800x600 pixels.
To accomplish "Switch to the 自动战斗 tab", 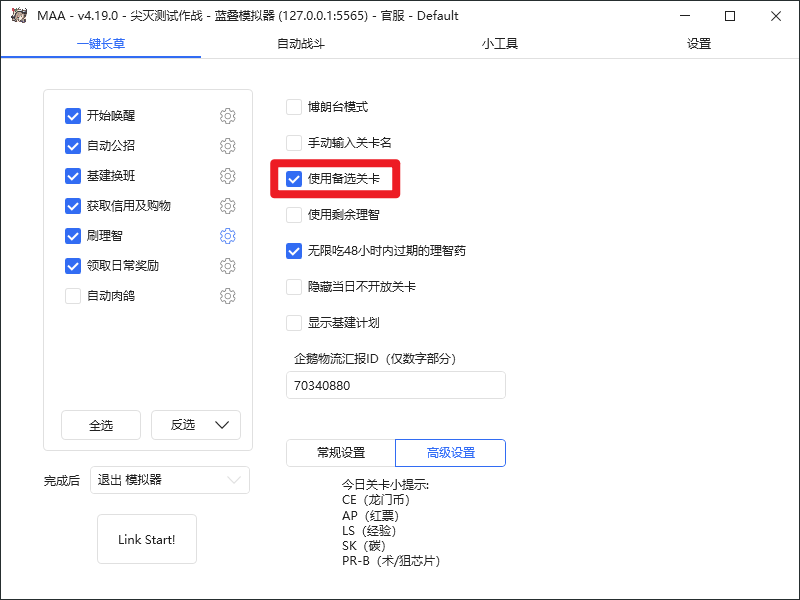I will [x=300, y=44].
